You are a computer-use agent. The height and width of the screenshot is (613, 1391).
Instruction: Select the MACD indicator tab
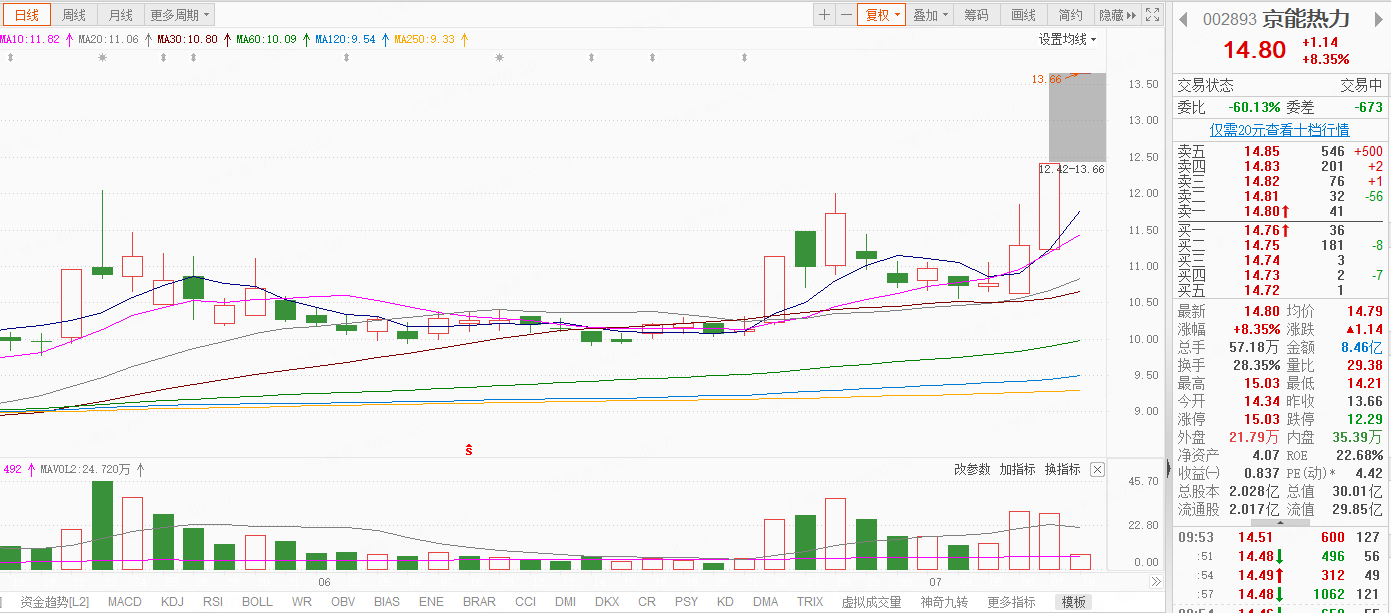(x=125, y=602)
